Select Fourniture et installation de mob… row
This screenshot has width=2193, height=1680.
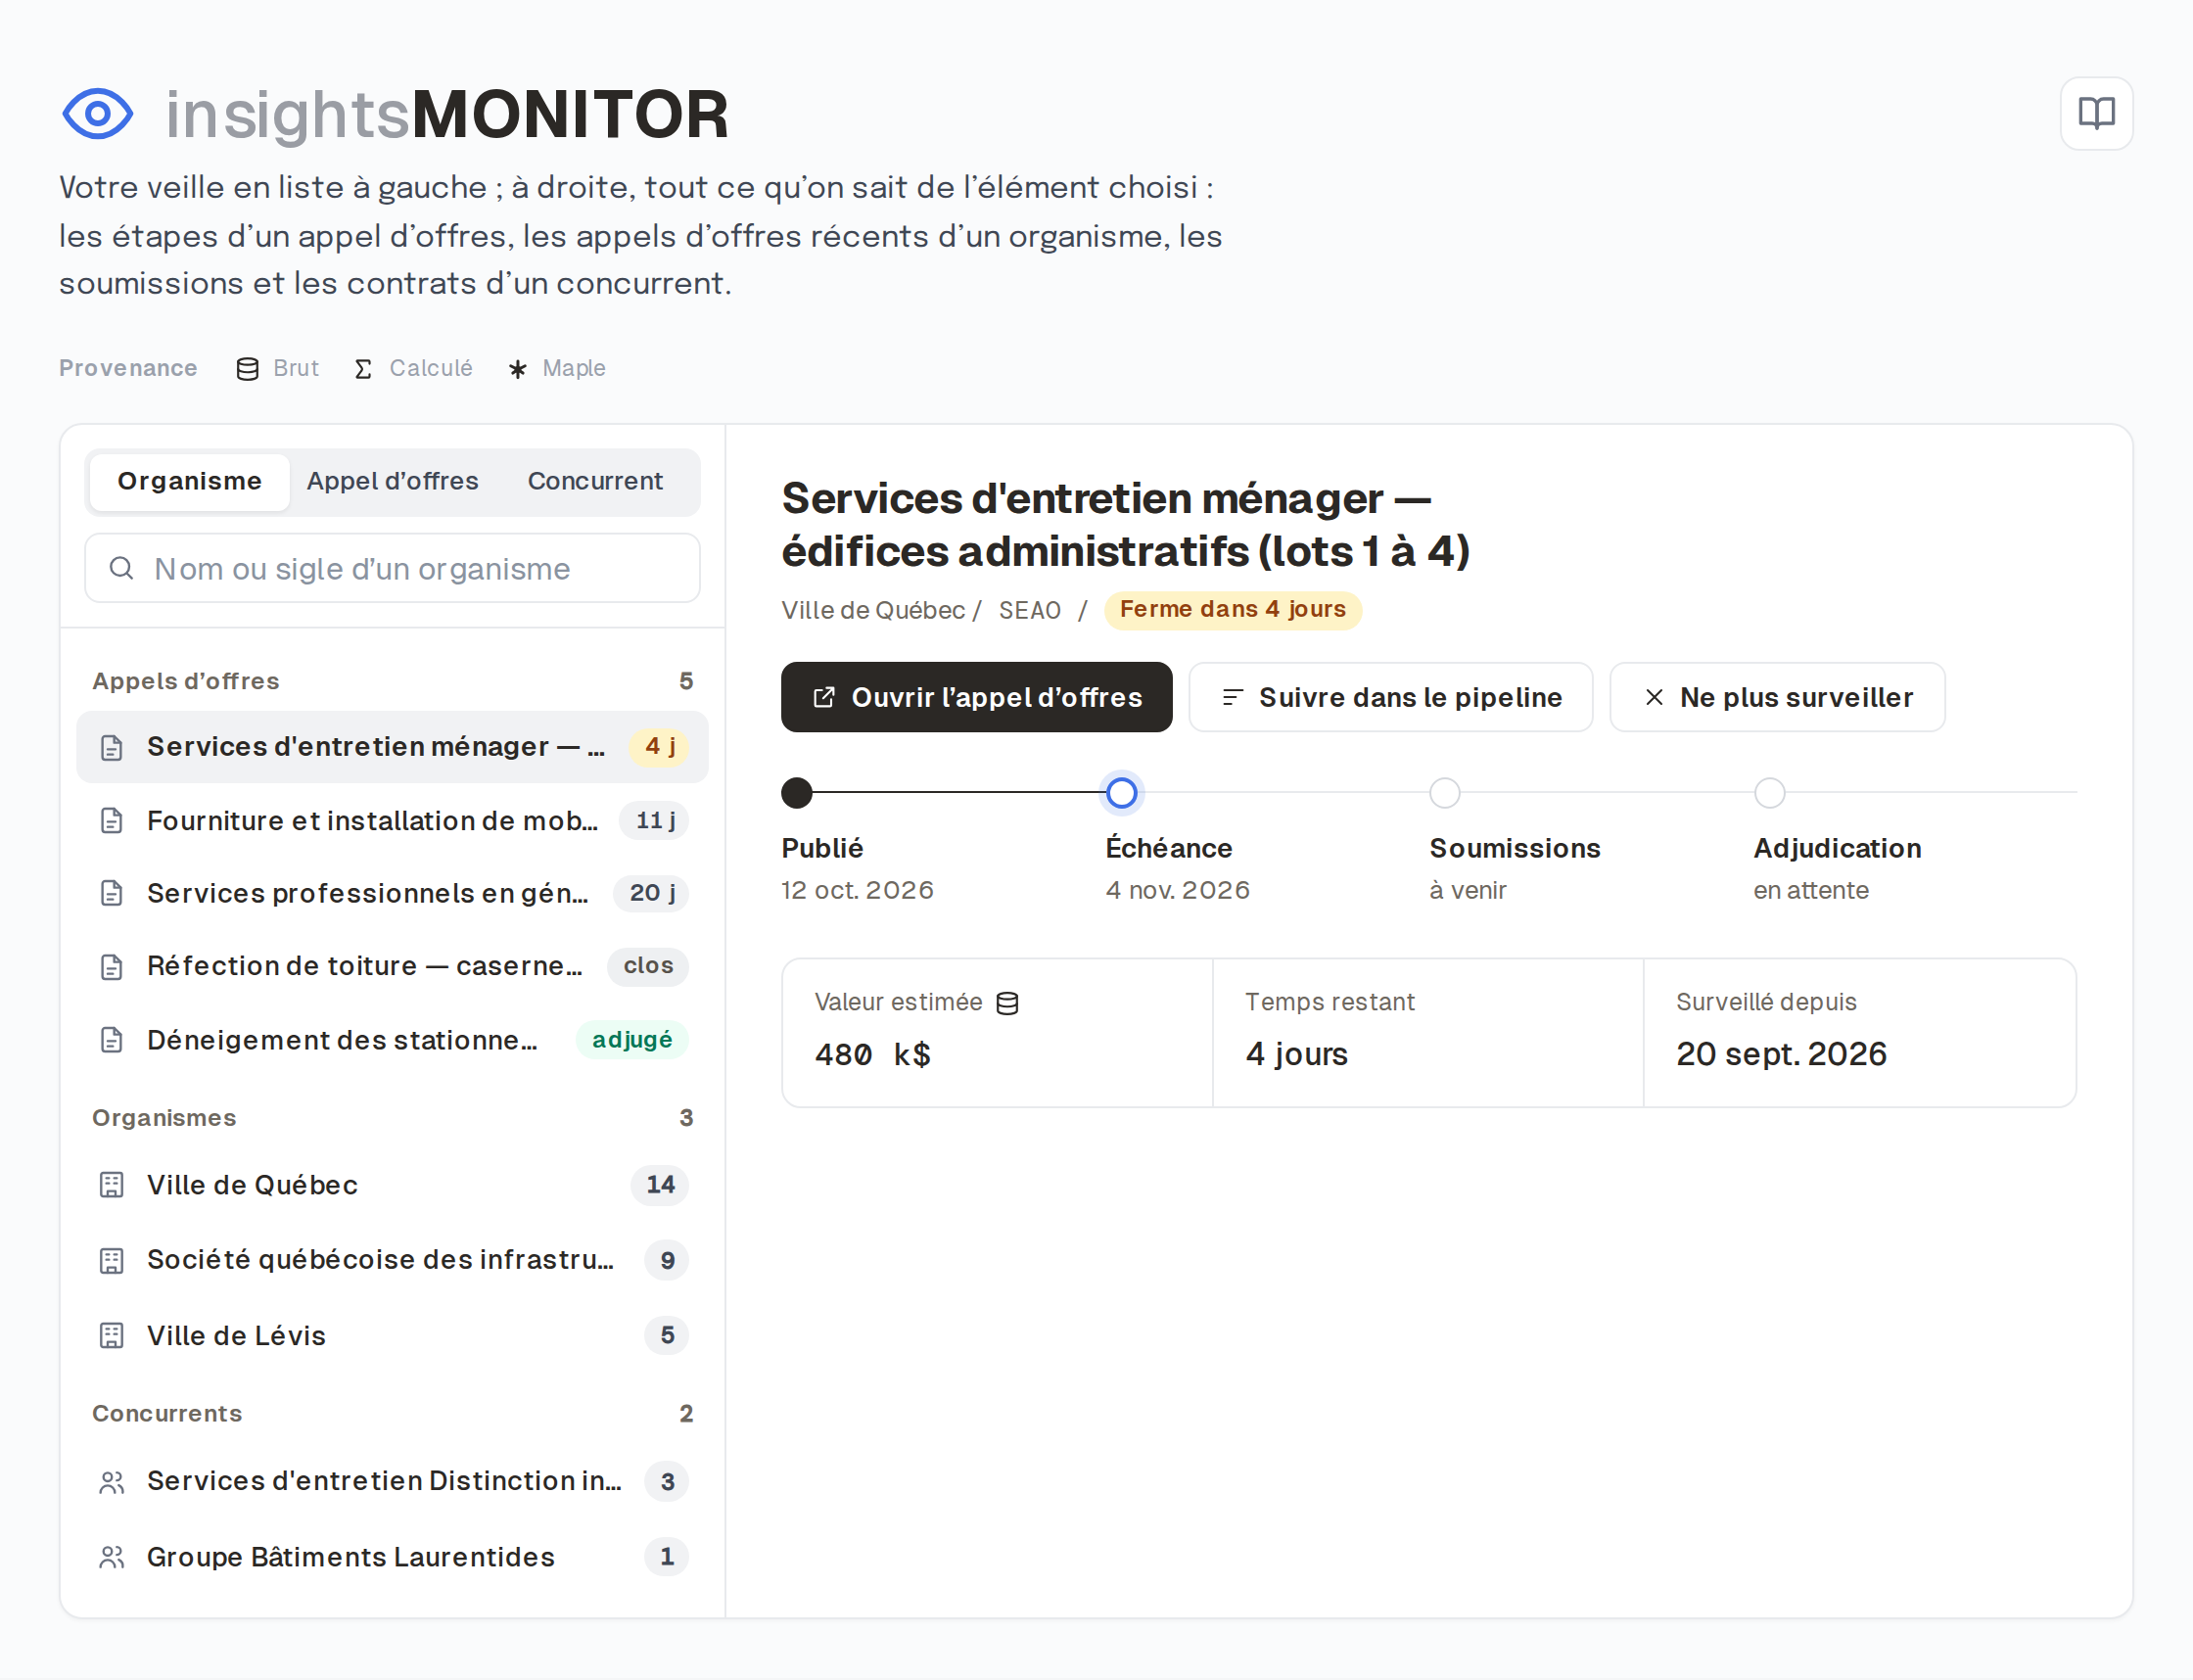tap(392, 821)
